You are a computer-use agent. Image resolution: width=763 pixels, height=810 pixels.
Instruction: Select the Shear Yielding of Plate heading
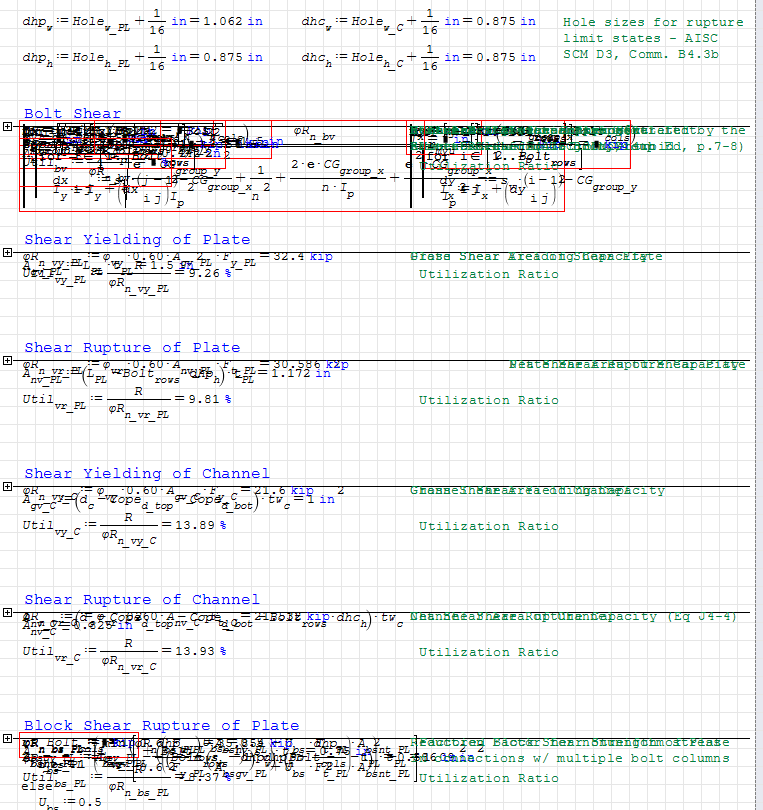point(137,240)
